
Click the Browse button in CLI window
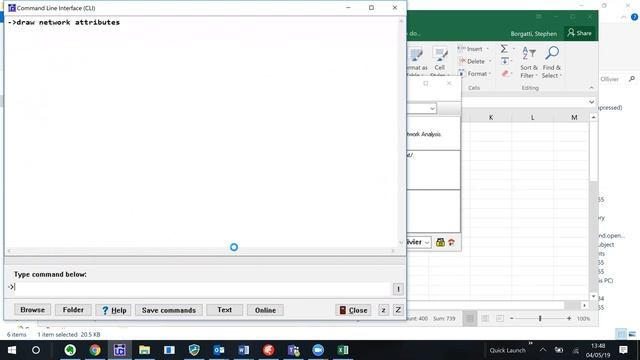coord(33,310)
